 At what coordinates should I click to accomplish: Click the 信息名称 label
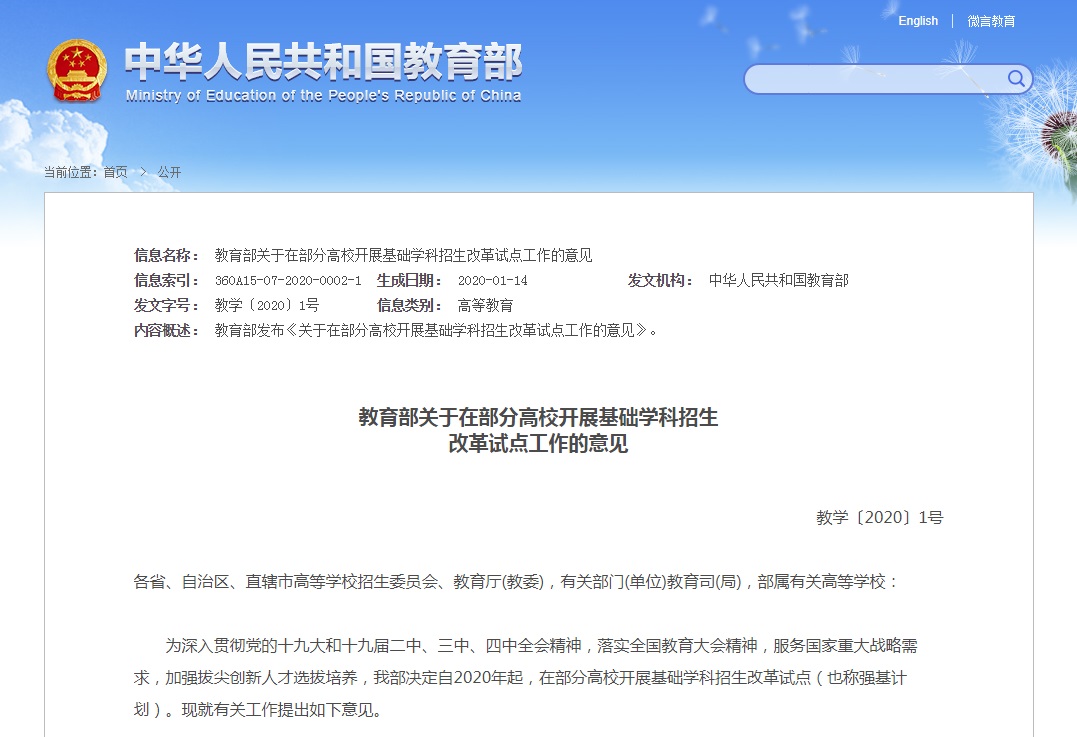[167, 256]
